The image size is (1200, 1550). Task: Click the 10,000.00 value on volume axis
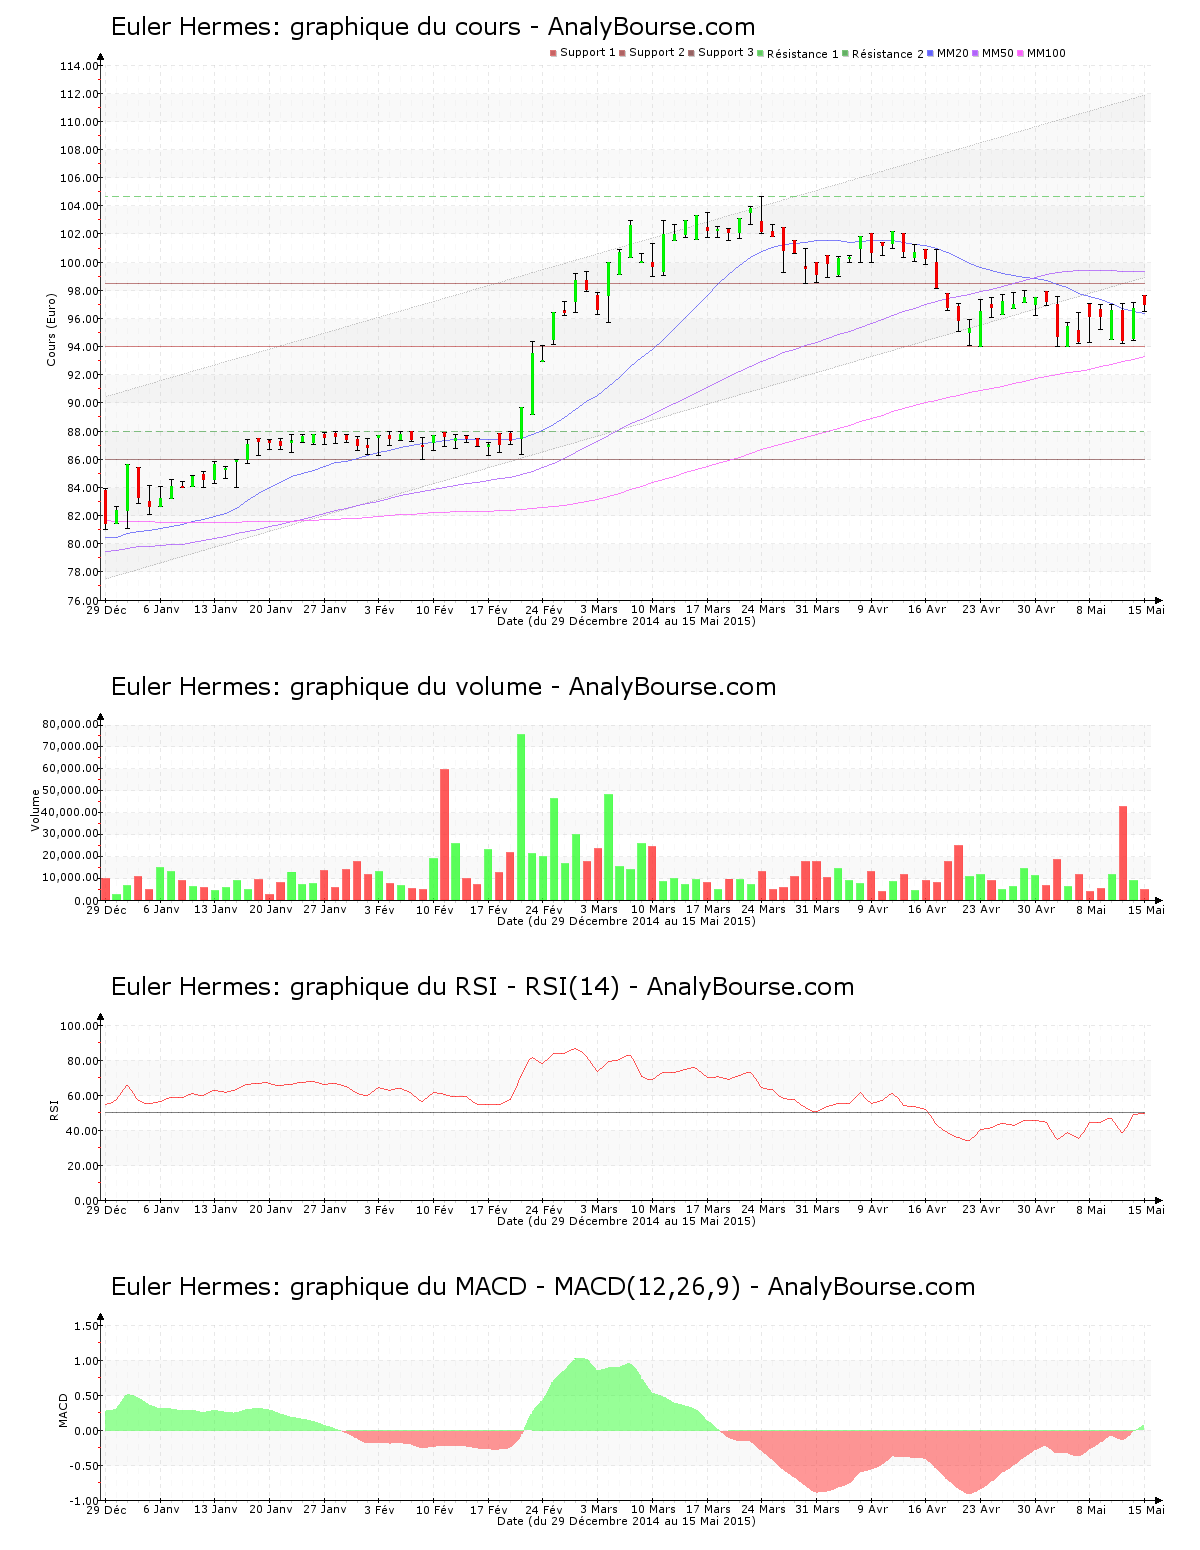70,878
